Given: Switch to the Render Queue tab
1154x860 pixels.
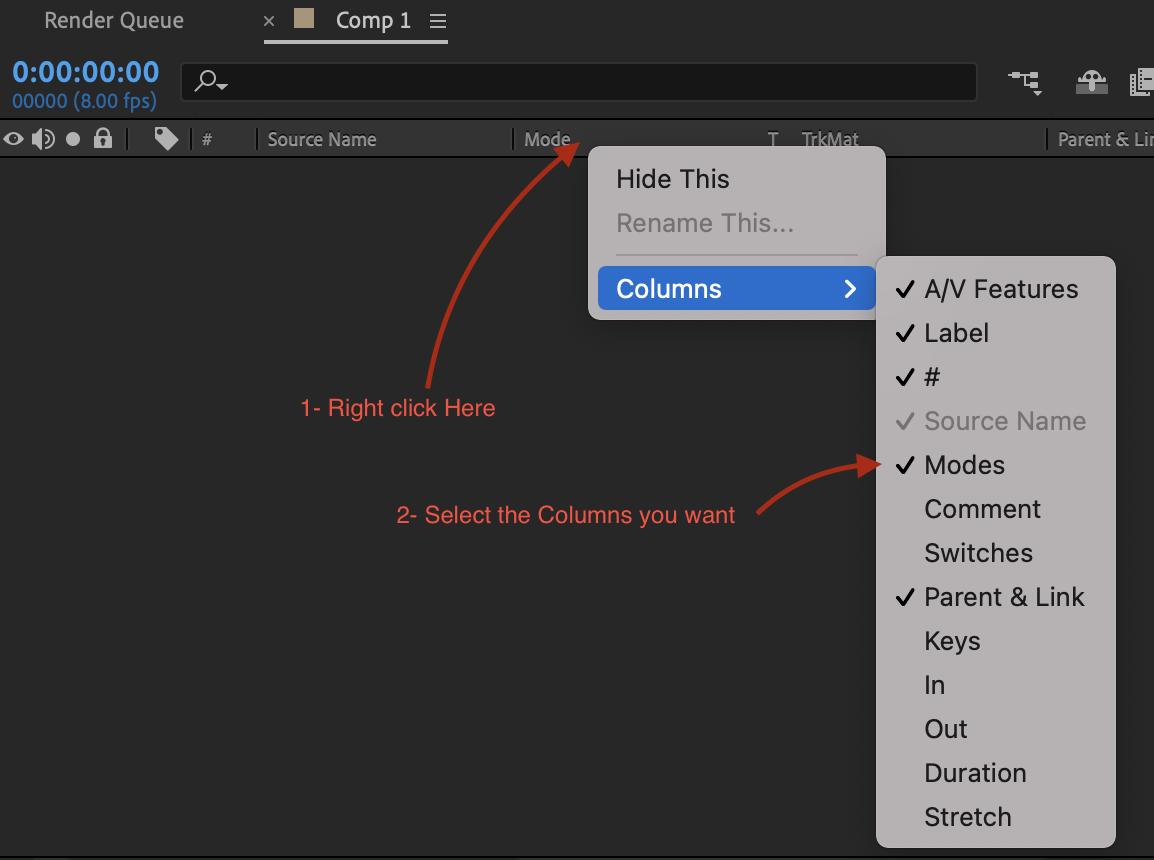Looking at the screenshot, I should 113,20.
